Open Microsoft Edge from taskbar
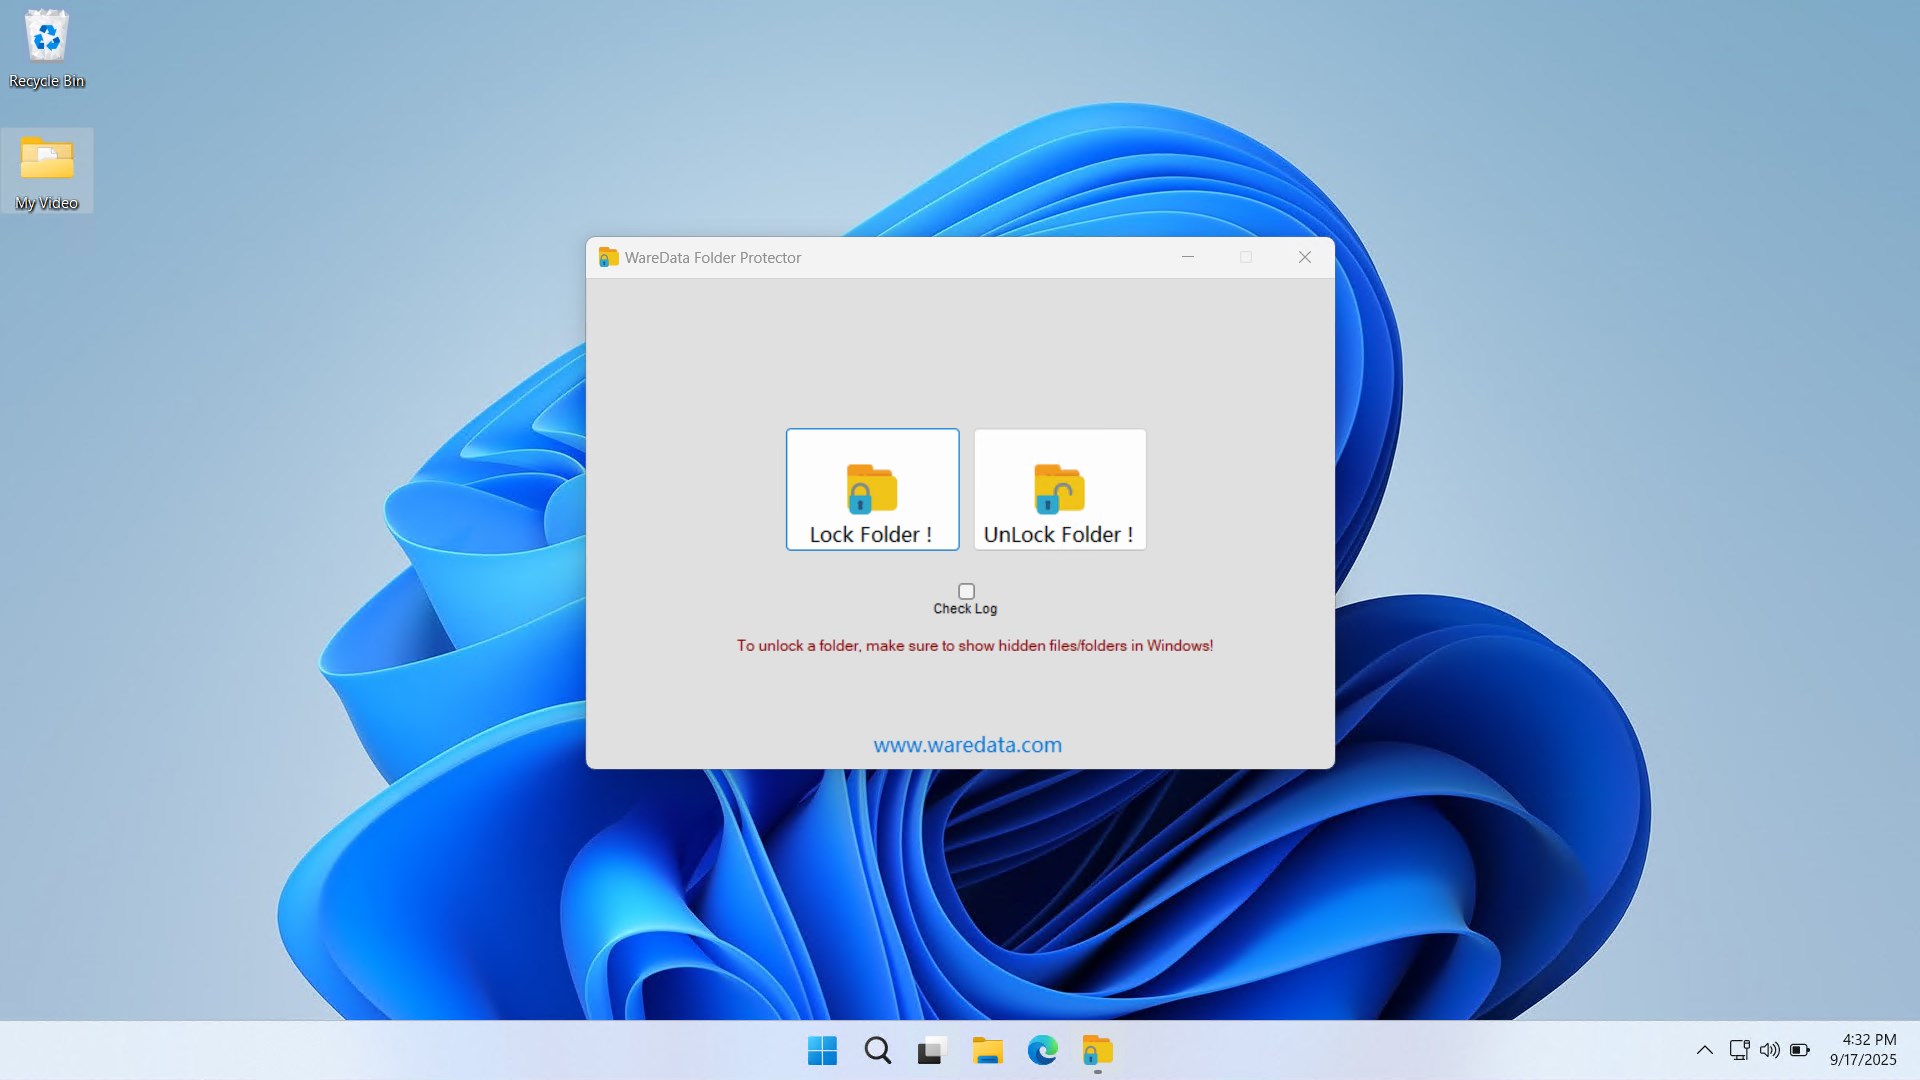 tap(1042, 1051)
